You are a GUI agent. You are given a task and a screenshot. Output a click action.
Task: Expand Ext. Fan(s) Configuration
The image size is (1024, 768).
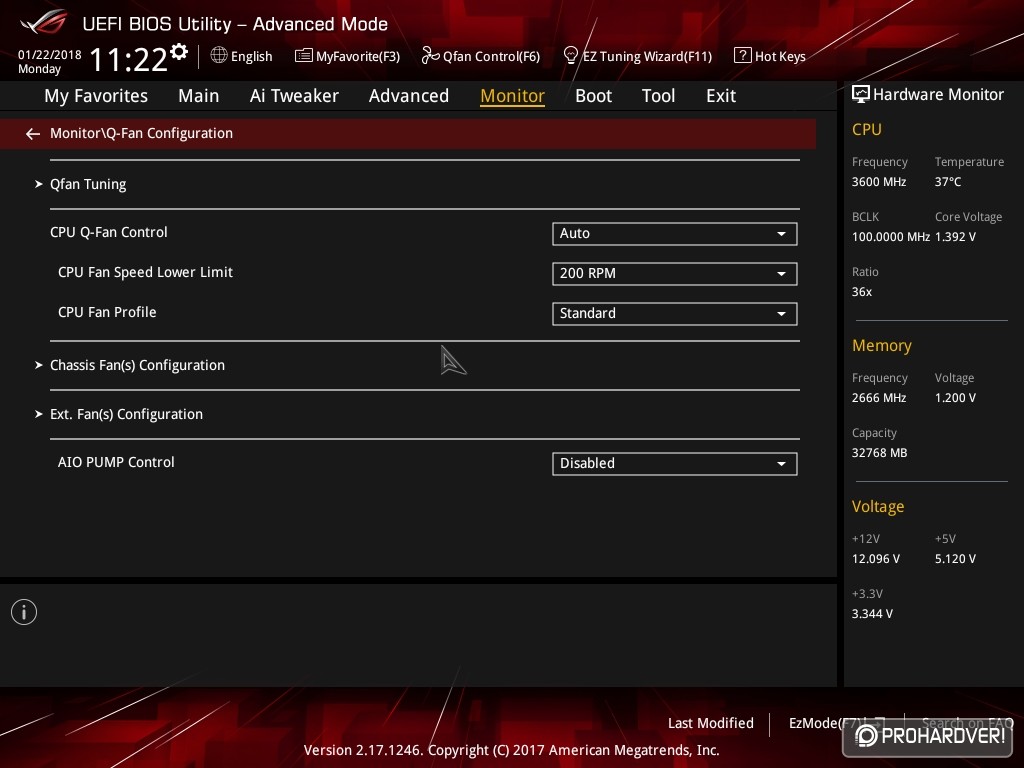tap(127, 414)
